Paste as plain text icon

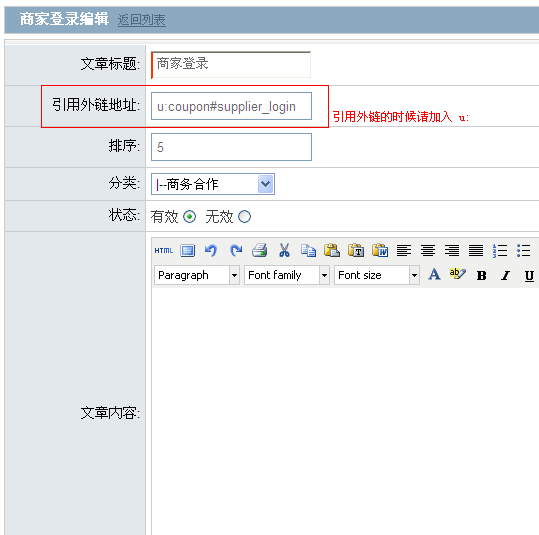(x=356, y=250)
